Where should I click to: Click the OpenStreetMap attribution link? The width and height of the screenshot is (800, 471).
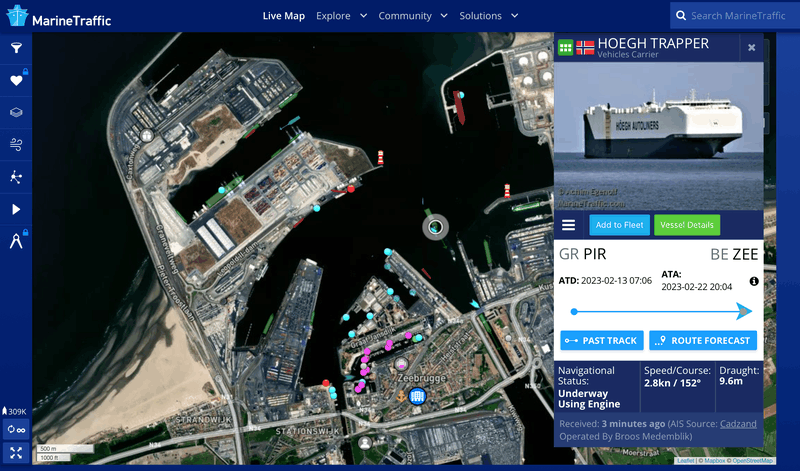click(x=753, y=461)
